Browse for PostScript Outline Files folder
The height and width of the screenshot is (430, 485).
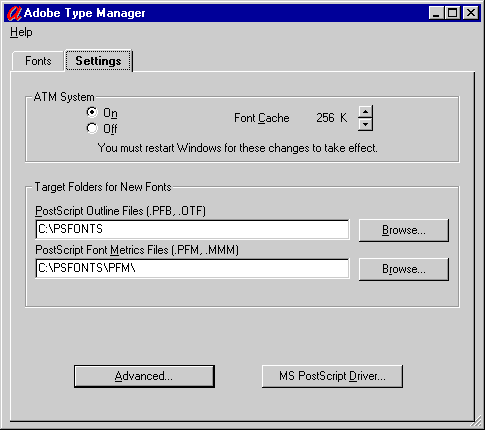point(404,230)
